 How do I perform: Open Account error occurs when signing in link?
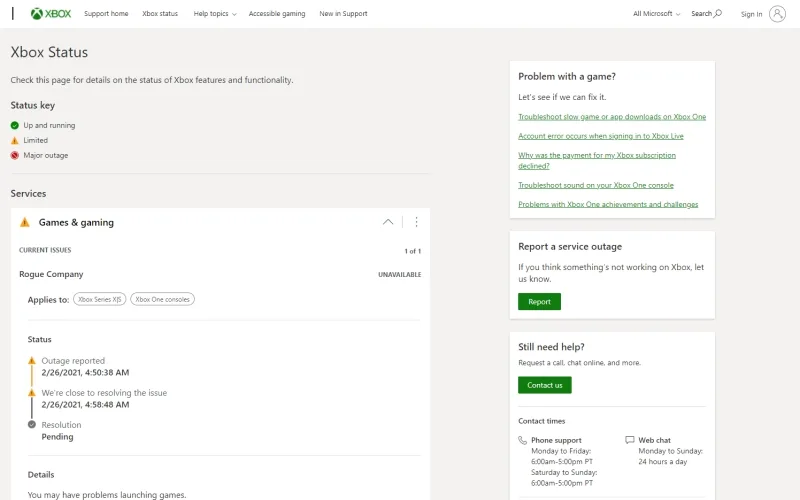pos(601,136)
